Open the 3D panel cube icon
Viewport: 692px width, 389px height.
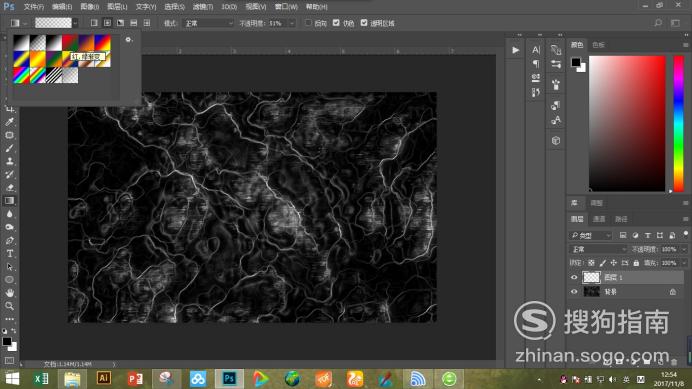coord(556,140)
